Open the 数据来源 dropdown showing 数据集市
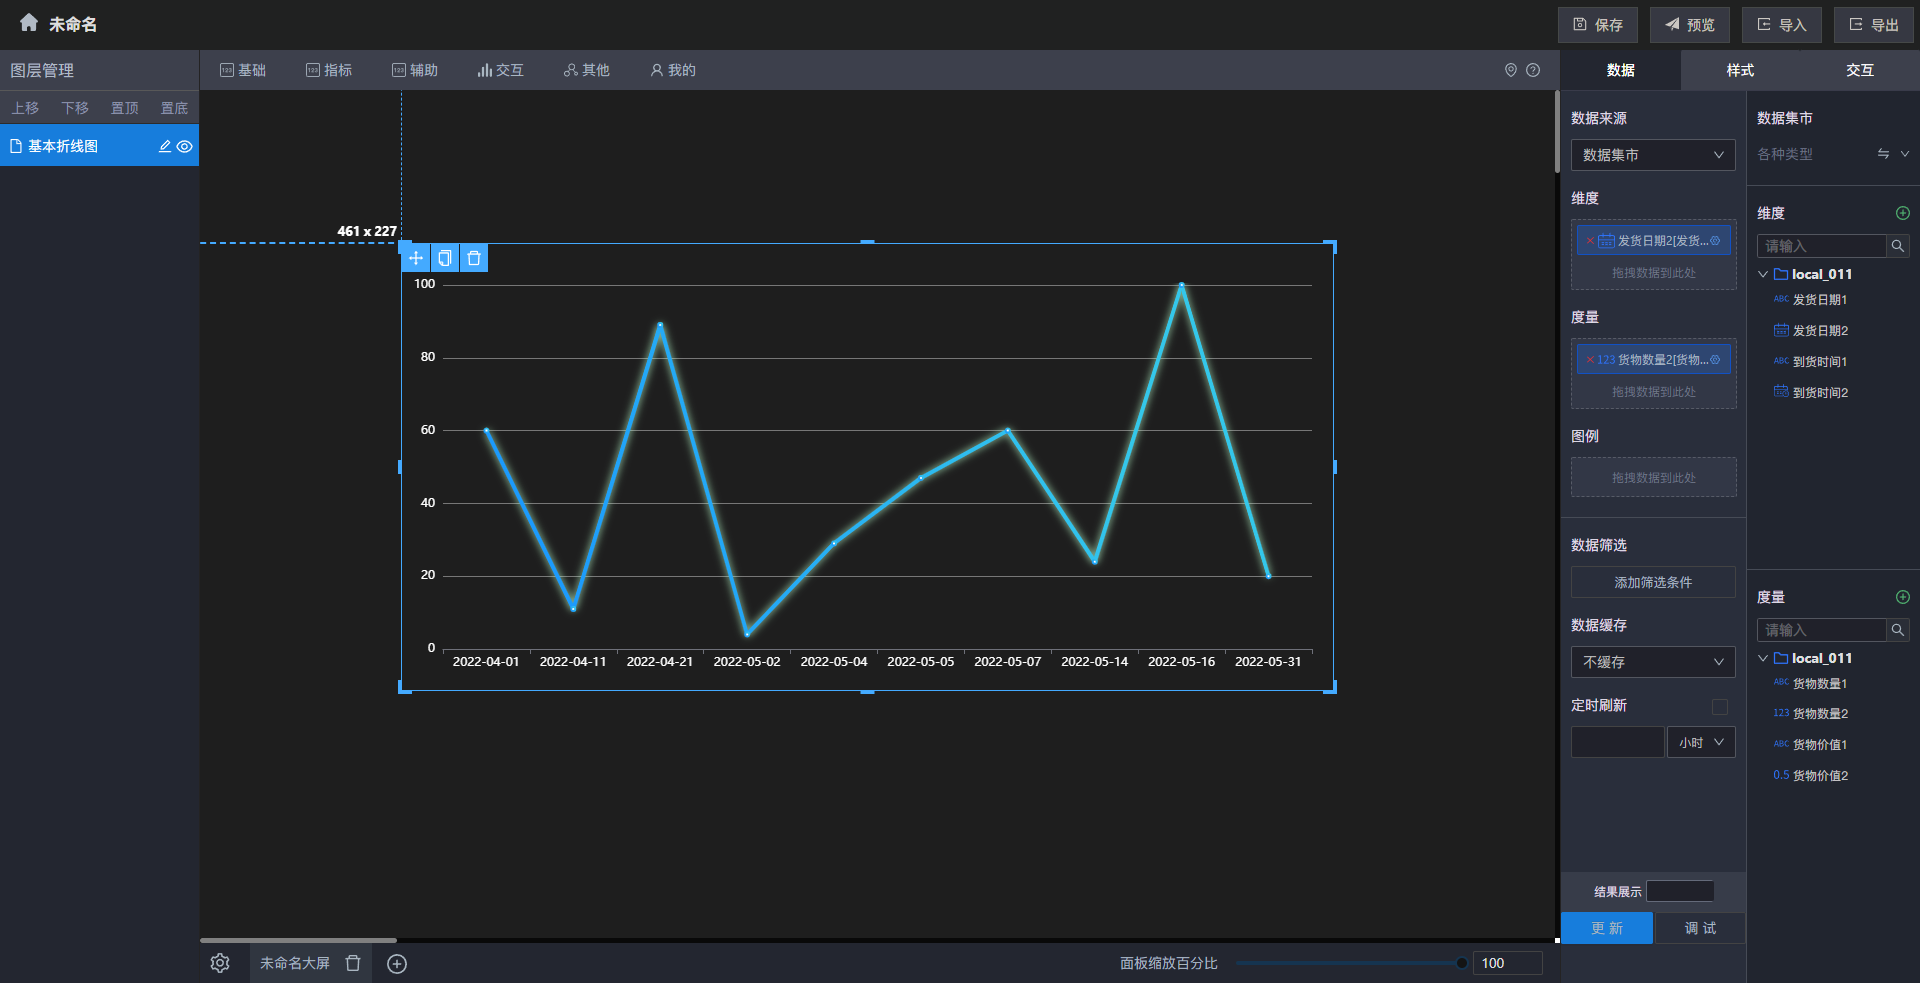This screenshot has height=983, width=1920. coord(1652,155)
